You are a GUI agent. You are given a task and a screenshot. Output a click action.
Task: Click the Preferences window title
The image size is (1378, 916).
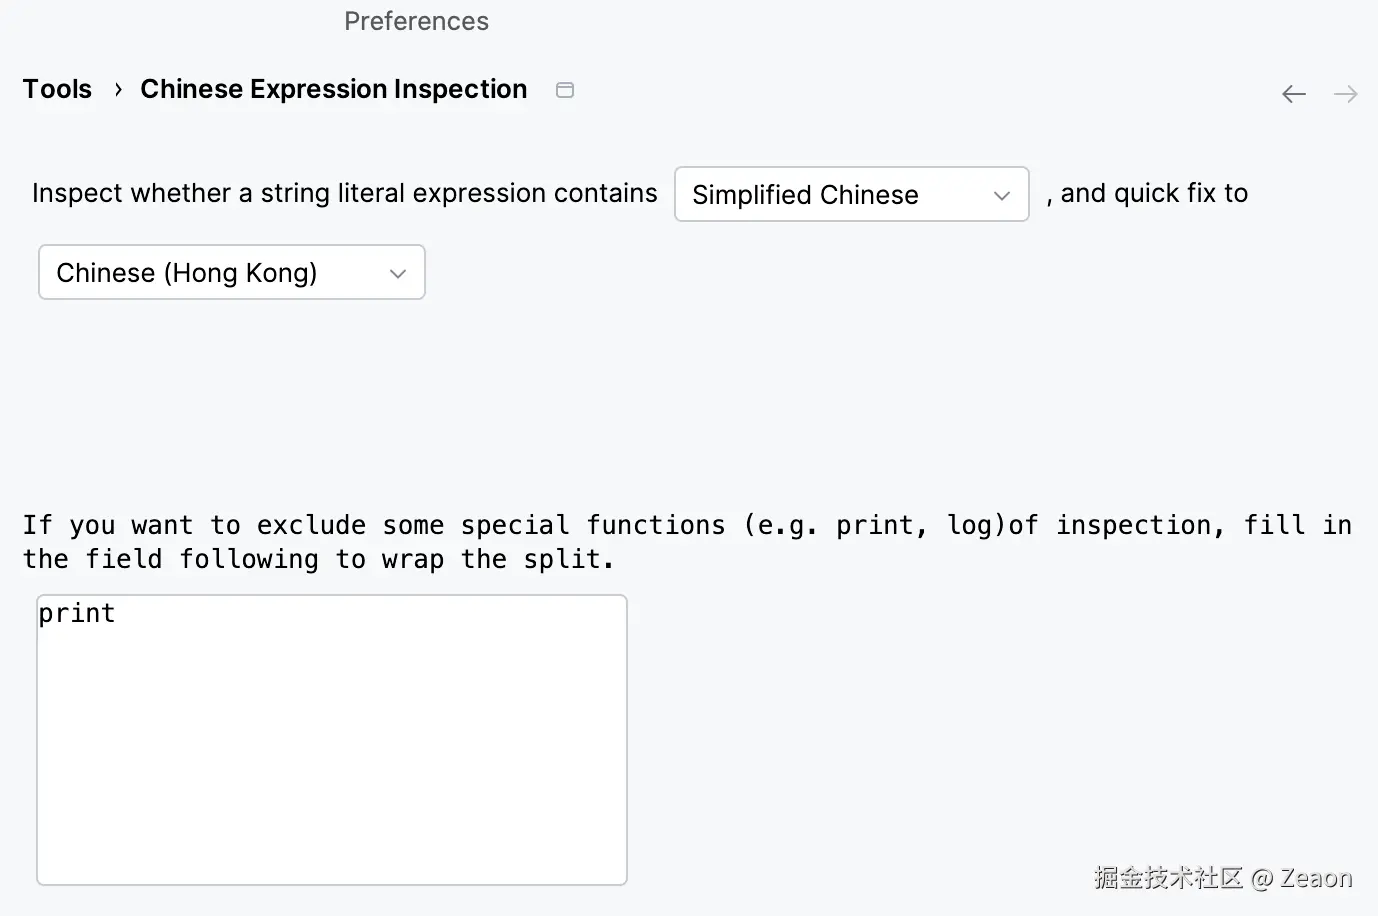click(416, 21)
